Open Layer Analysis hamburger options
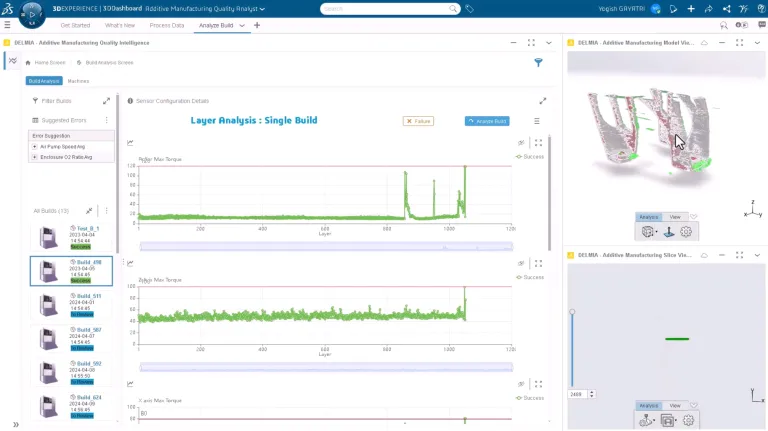The height and width of the screenshot is (431, 768). pos(537,121)
